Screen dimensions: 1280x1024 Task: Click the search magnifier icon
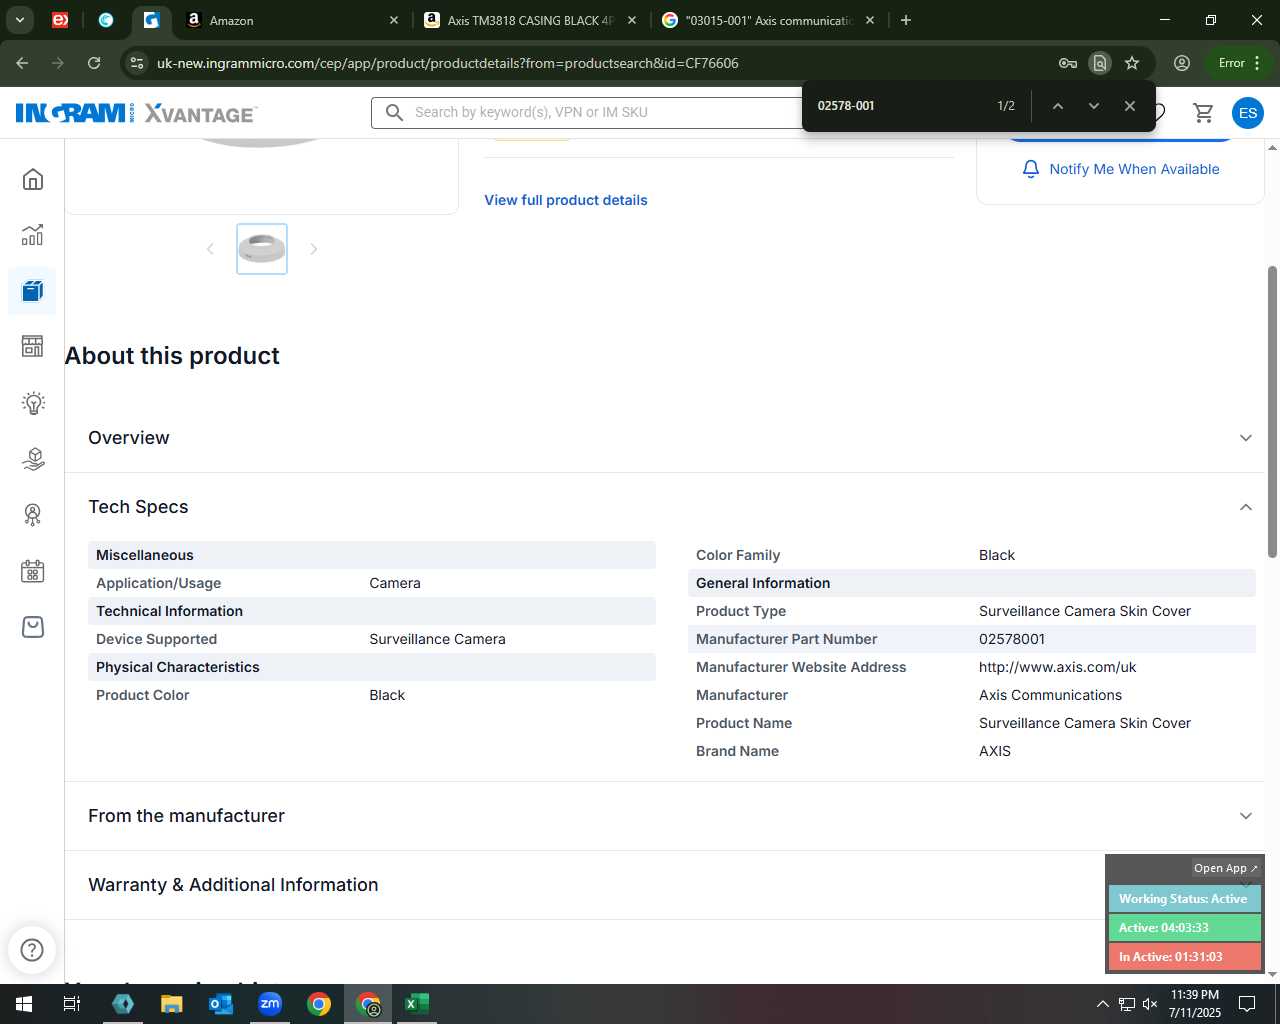pyautogui.click(x=395, y=112)
